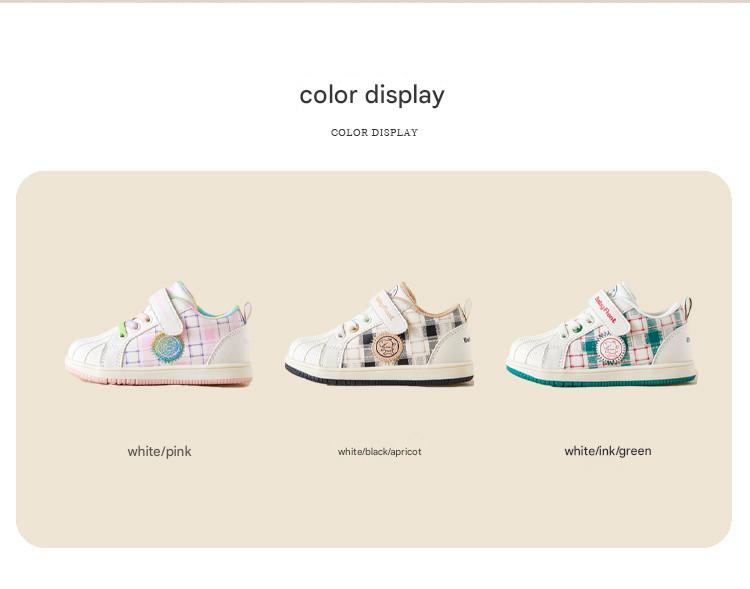Click the large 'color display' heading
This screenshot has height=589, width=750.
(x=372, y=95)
